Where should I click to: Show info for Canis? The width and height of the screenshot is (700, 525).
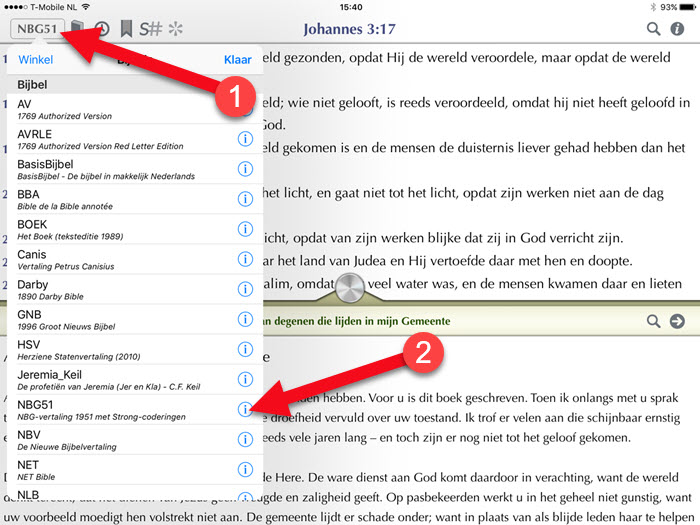[x=245, y=259]
